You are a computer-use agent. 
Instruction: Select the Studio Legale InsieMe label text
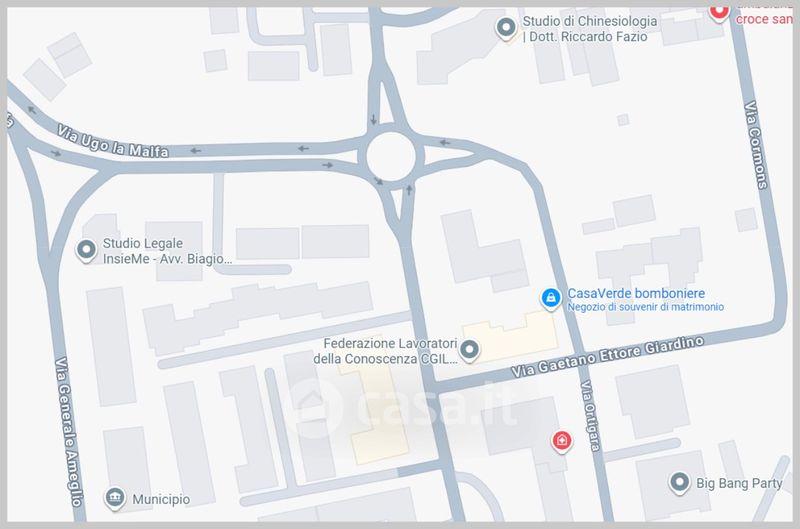coord(167,251)
